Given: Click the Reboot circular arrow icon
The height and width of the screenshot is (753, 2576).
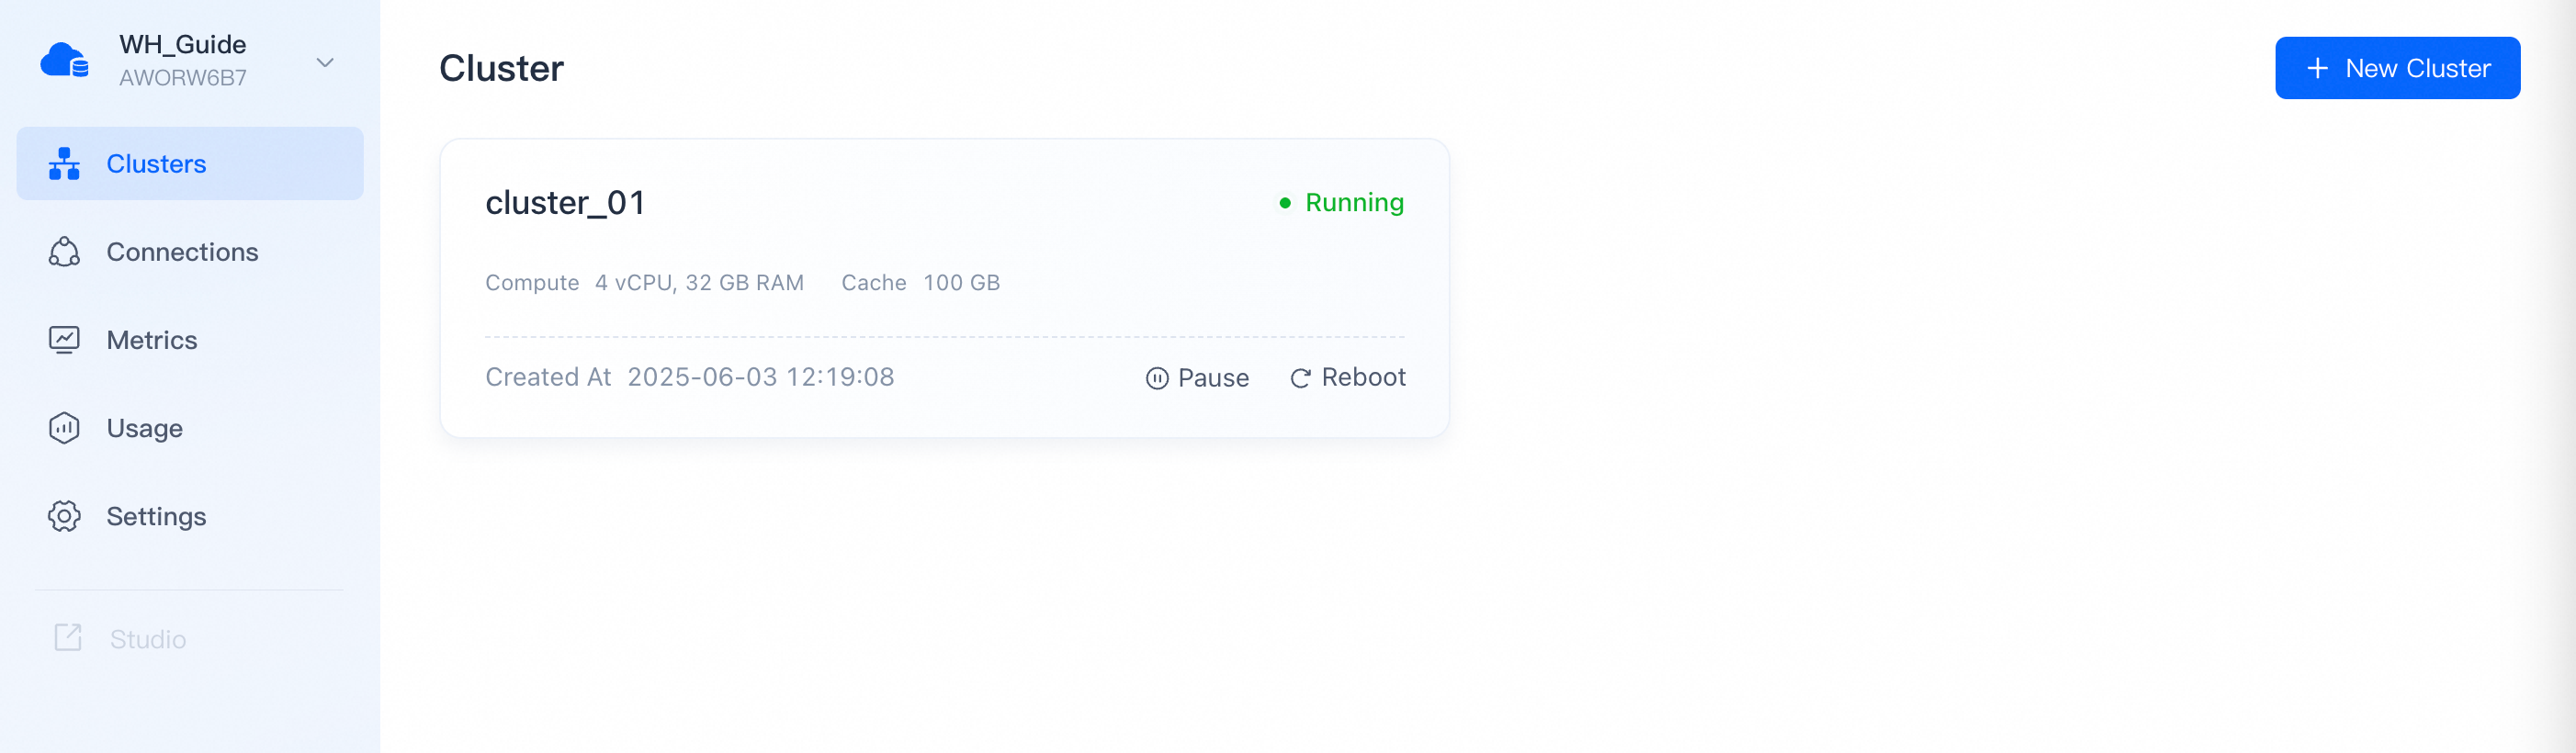Looking at the screenshot, I should (x=1300, y=378).
